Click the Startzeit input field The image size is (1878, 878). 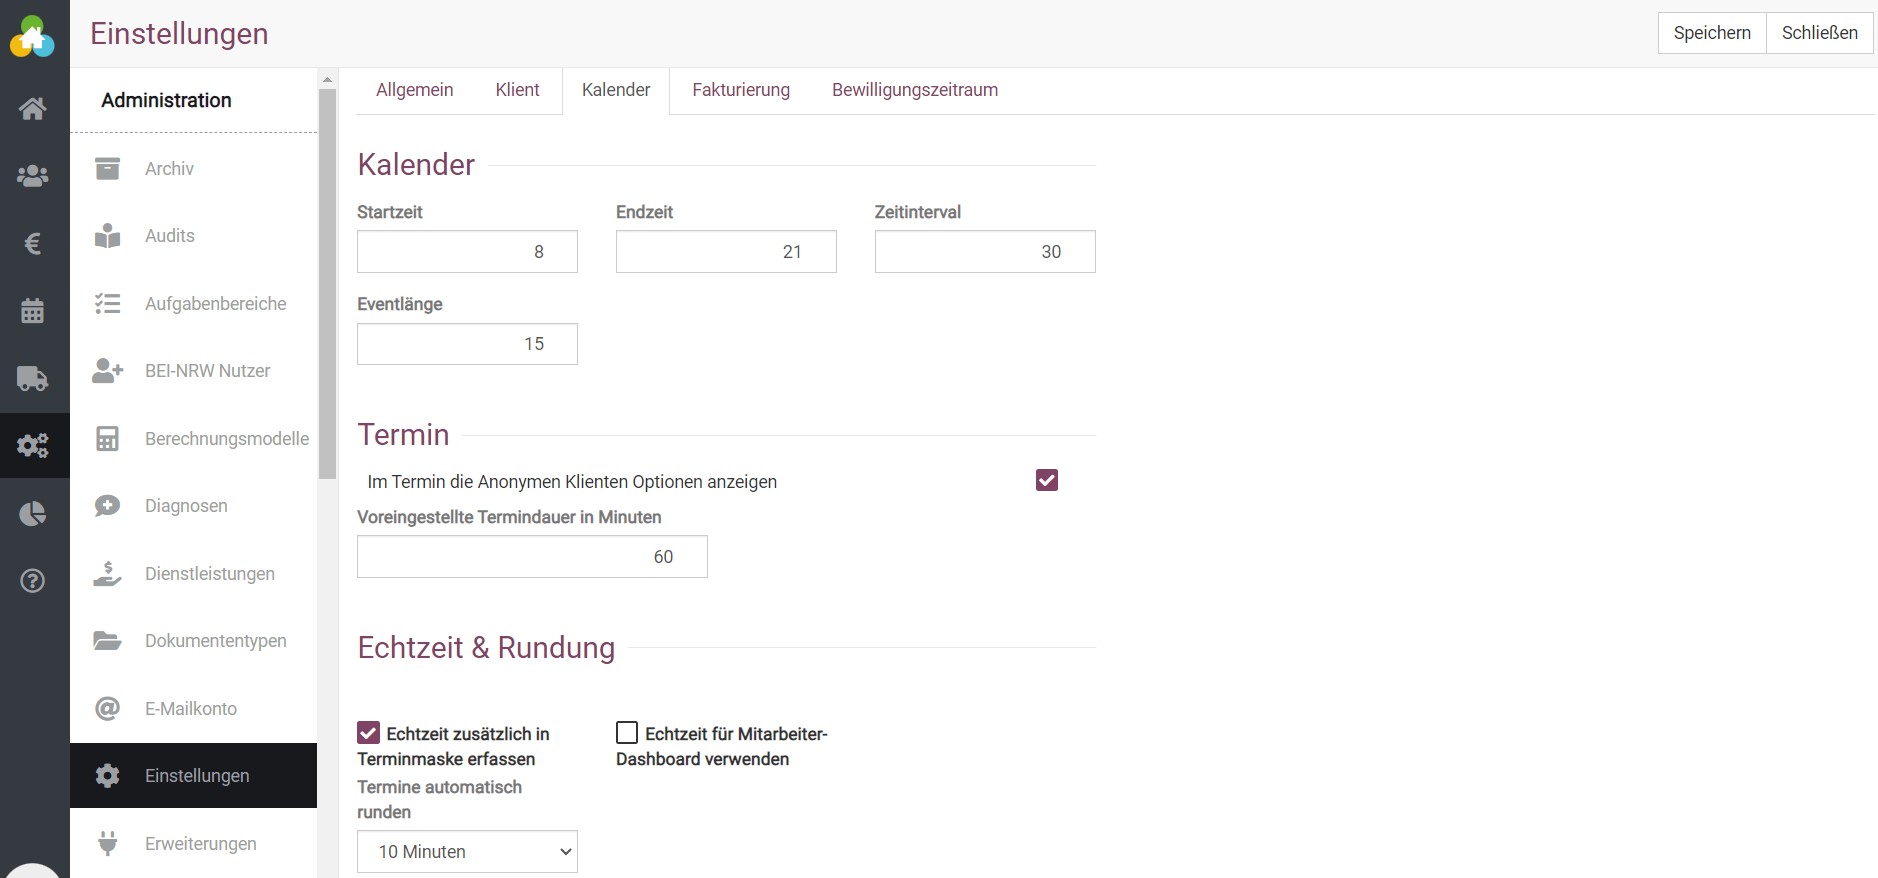[467, 252]
